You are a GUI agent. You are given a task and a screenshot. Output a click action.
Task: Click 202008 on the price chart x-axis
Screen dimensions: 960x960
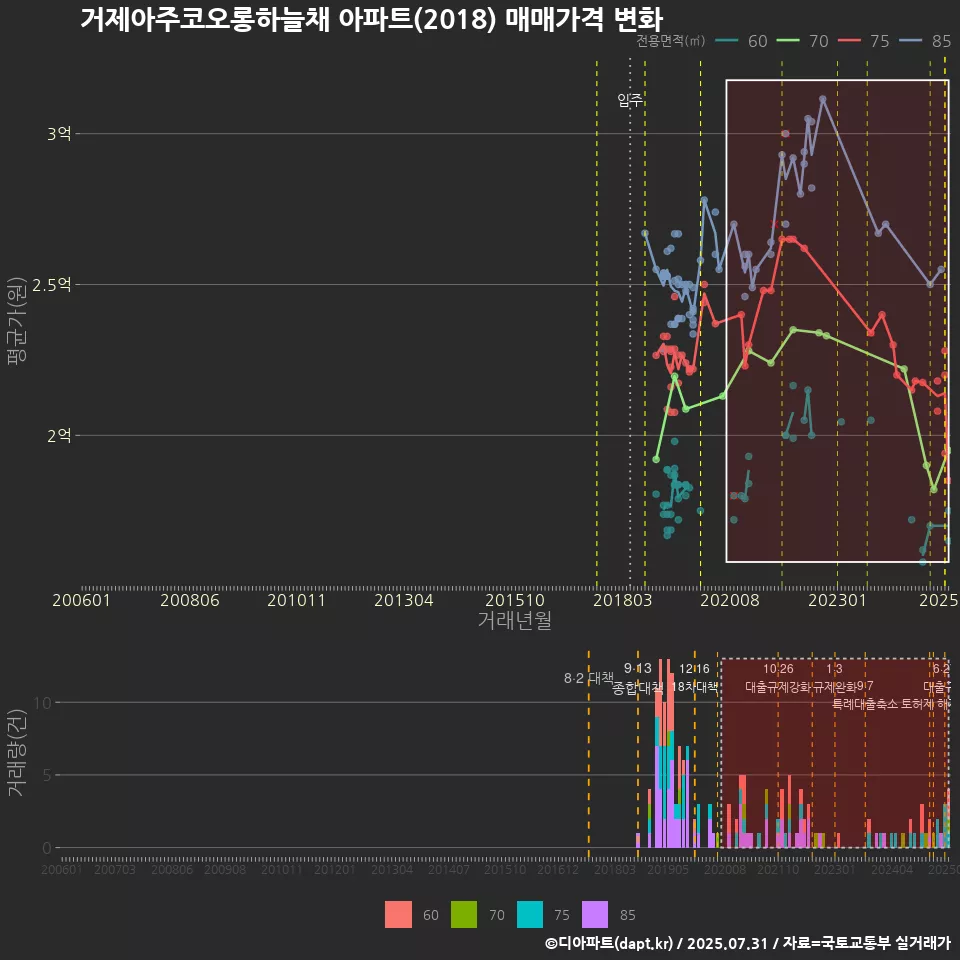point(730,600)
